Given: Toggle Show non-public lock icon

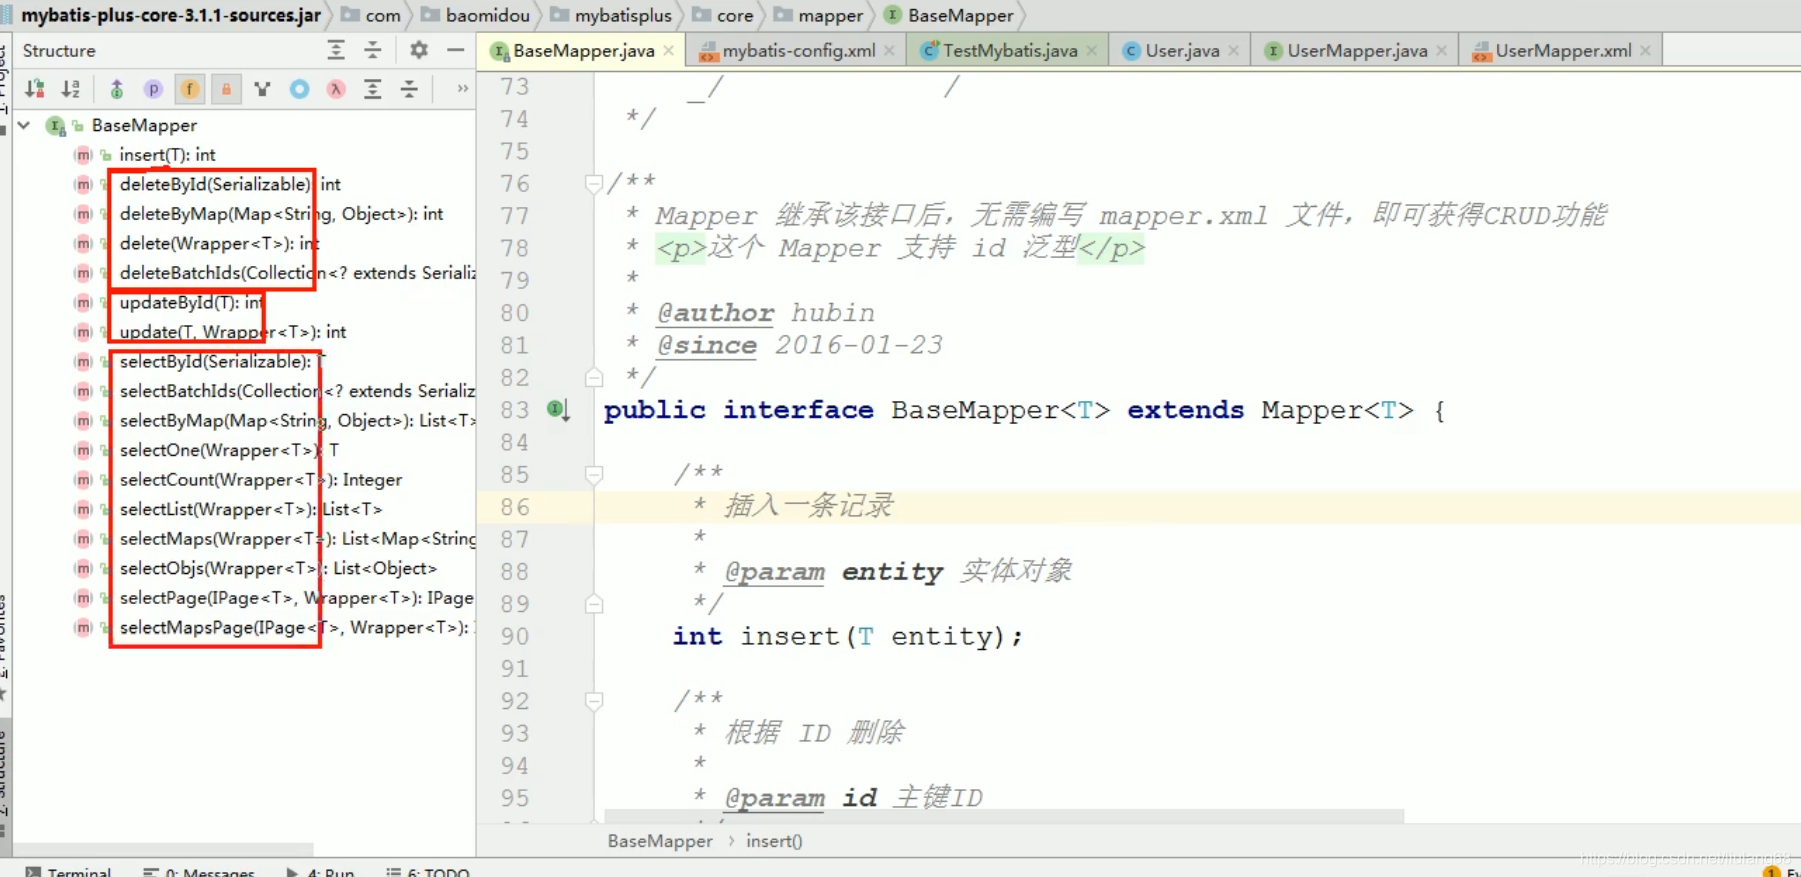Looking at the screenshot, I should [x=226, y=89].
